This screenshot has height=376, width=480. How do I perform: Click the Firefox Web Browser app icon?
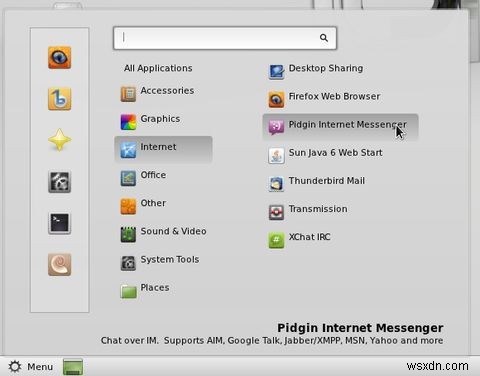276,99
